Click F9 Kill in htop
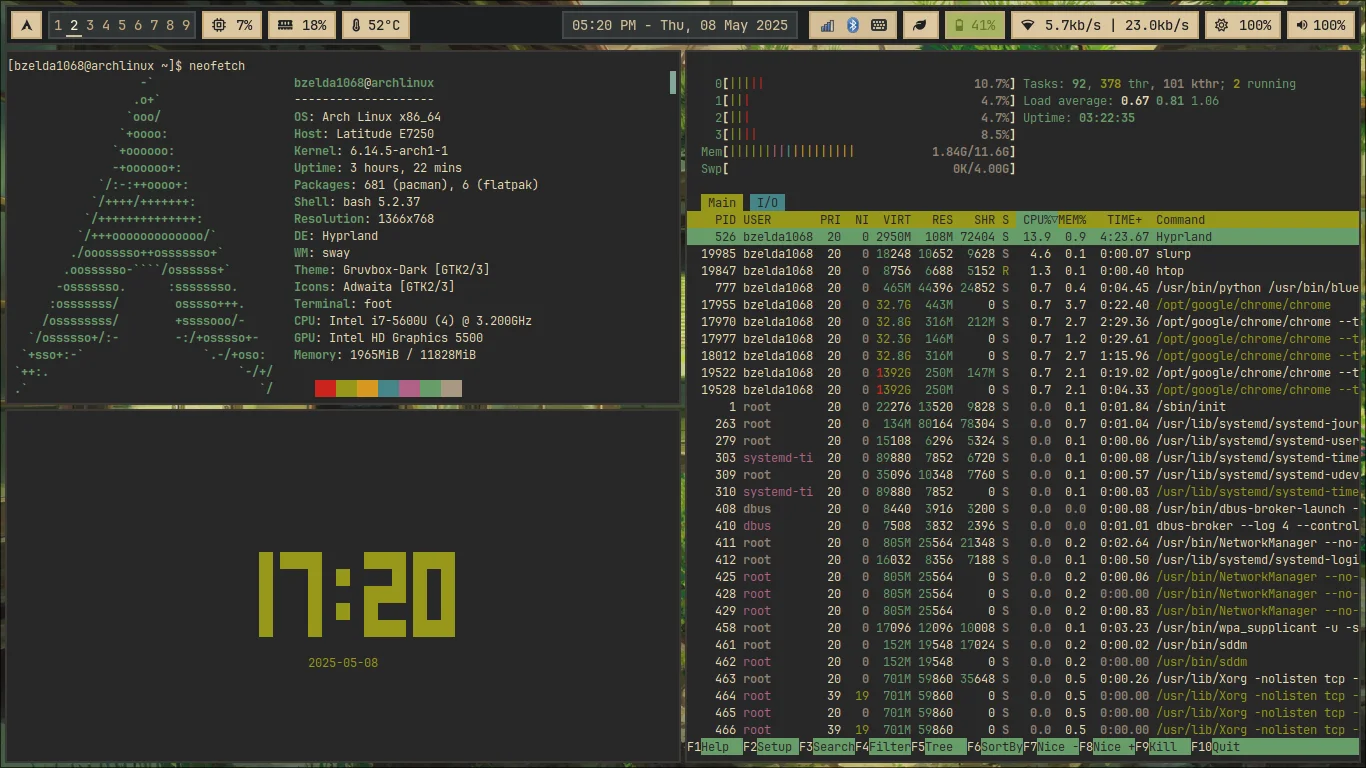The image size is (1366, 768). coord(1162,746)
